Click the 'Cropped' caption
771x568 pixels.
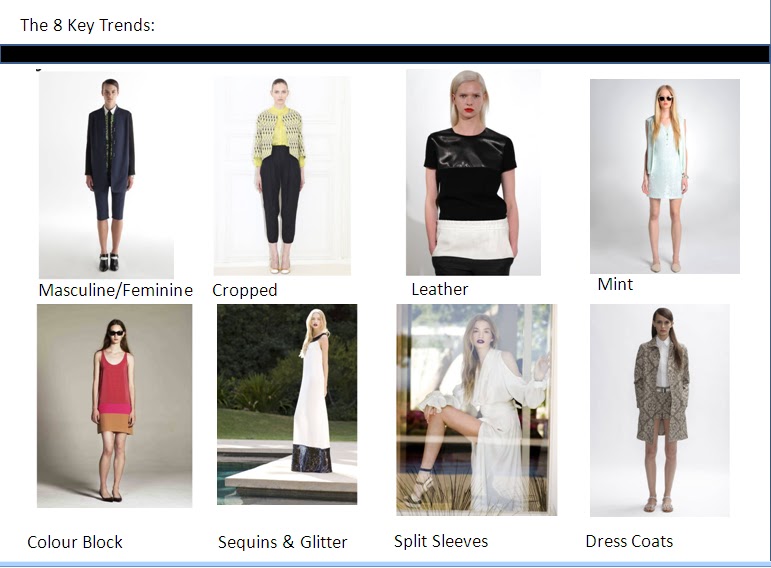click(244, 290)
